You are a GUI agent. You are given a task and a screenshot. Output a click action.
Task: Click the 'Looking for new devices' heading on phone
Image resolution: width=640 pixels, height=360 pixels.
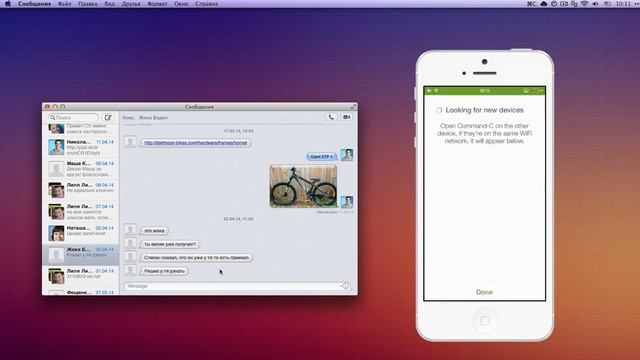point(484,110)
